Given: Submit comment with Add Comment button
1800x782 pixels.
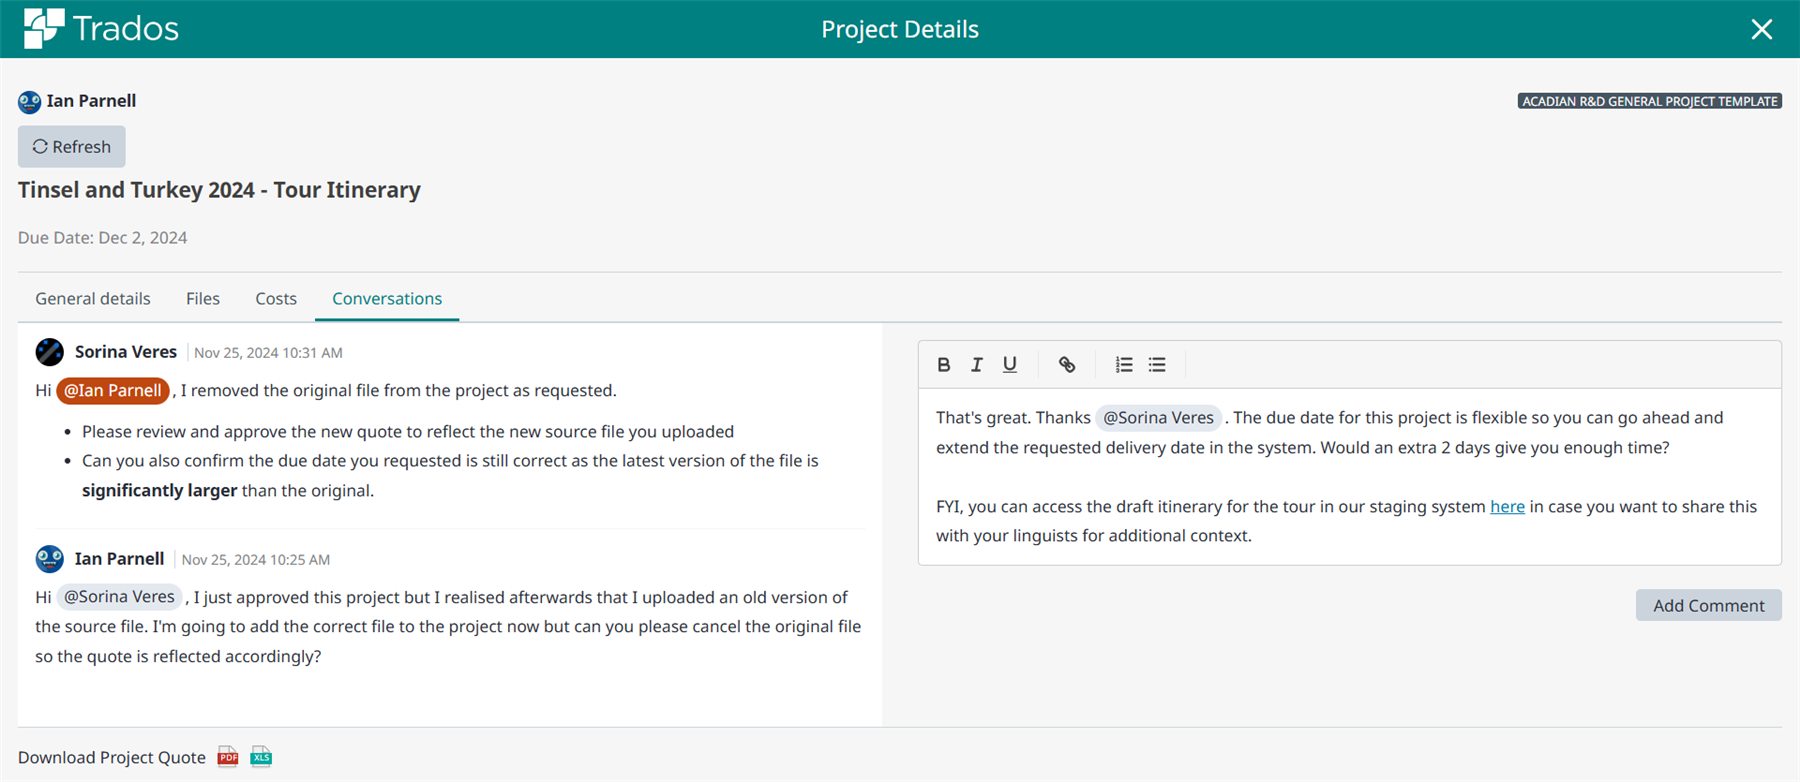Looking at the screenshot, I should click(x=1708, y=605).
